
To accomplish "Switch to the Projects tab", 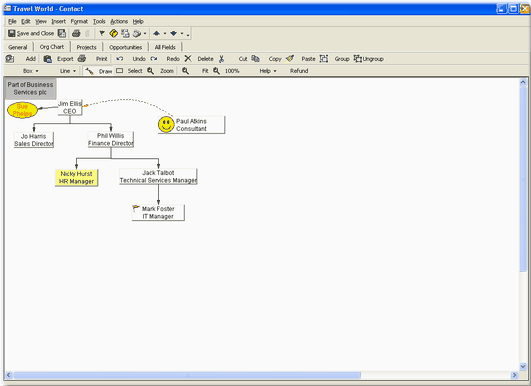I will (x=86, y=47).
